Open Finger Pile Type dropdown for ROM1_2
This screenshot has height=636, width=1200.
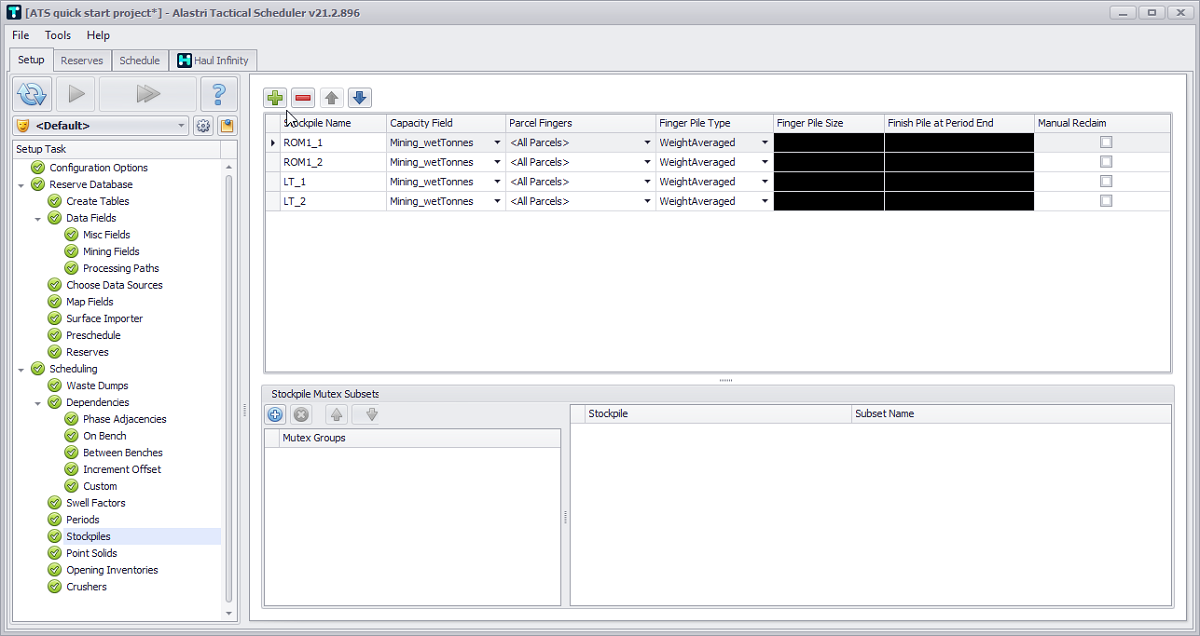[765, 162]
